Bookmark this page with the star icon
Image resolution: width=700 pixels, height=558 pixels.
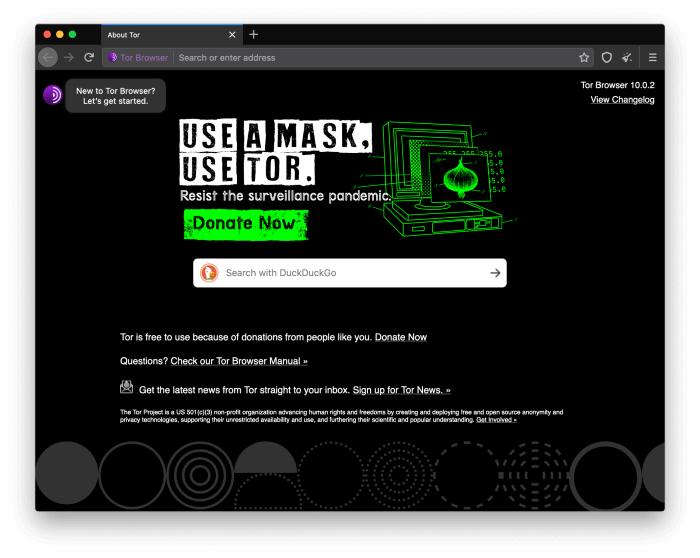coord(584,58)
